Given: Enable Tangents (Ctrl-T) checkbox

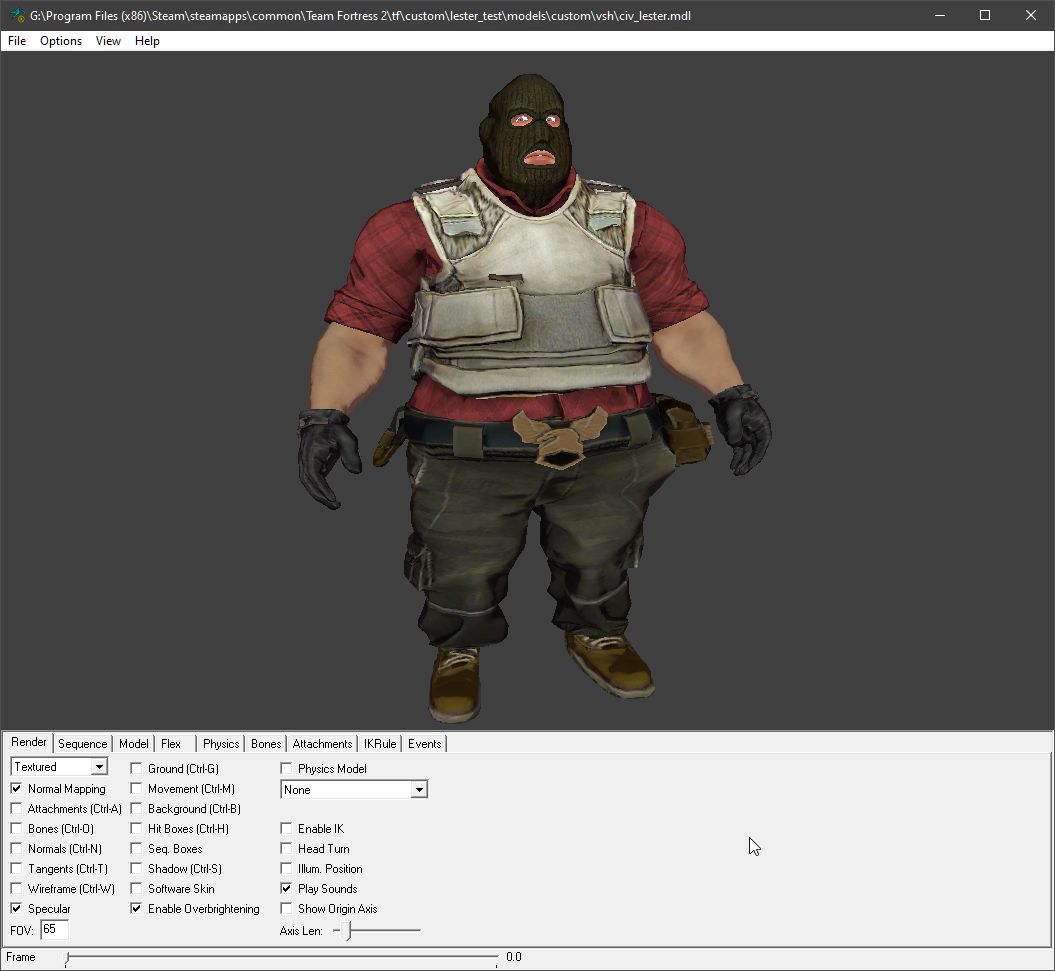Looking at the screenshot, I should 16,869.
